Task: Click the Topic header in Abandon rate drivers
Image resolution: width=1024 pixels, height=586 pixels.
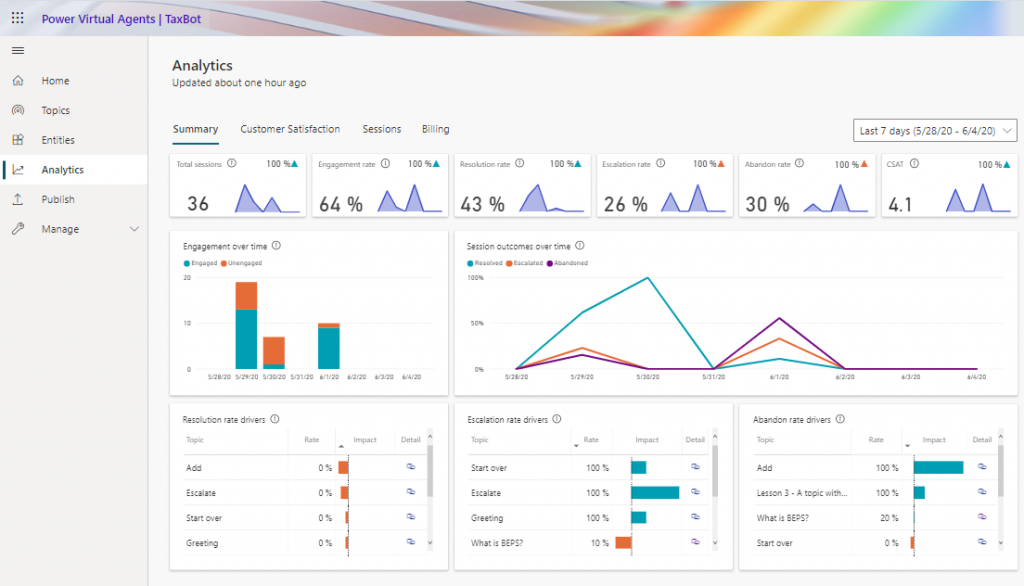Action: point(765,440)
